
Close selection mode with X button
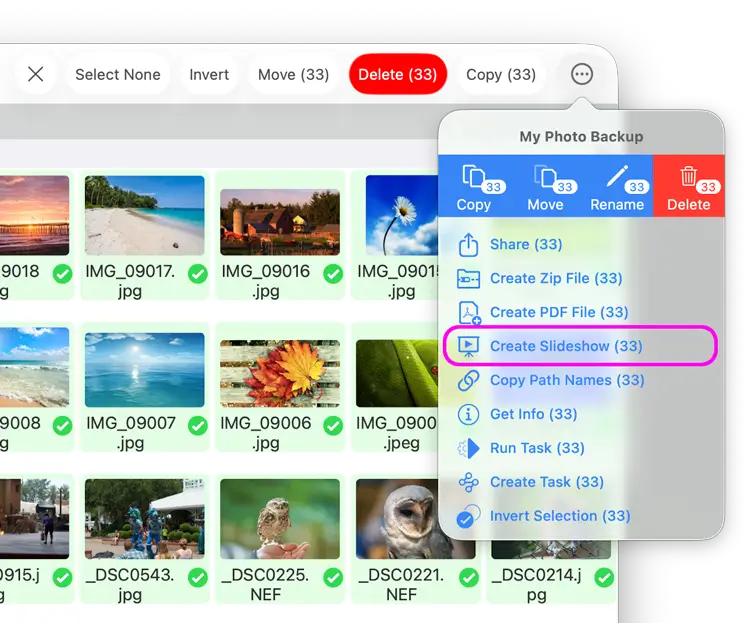pos(36,75)
